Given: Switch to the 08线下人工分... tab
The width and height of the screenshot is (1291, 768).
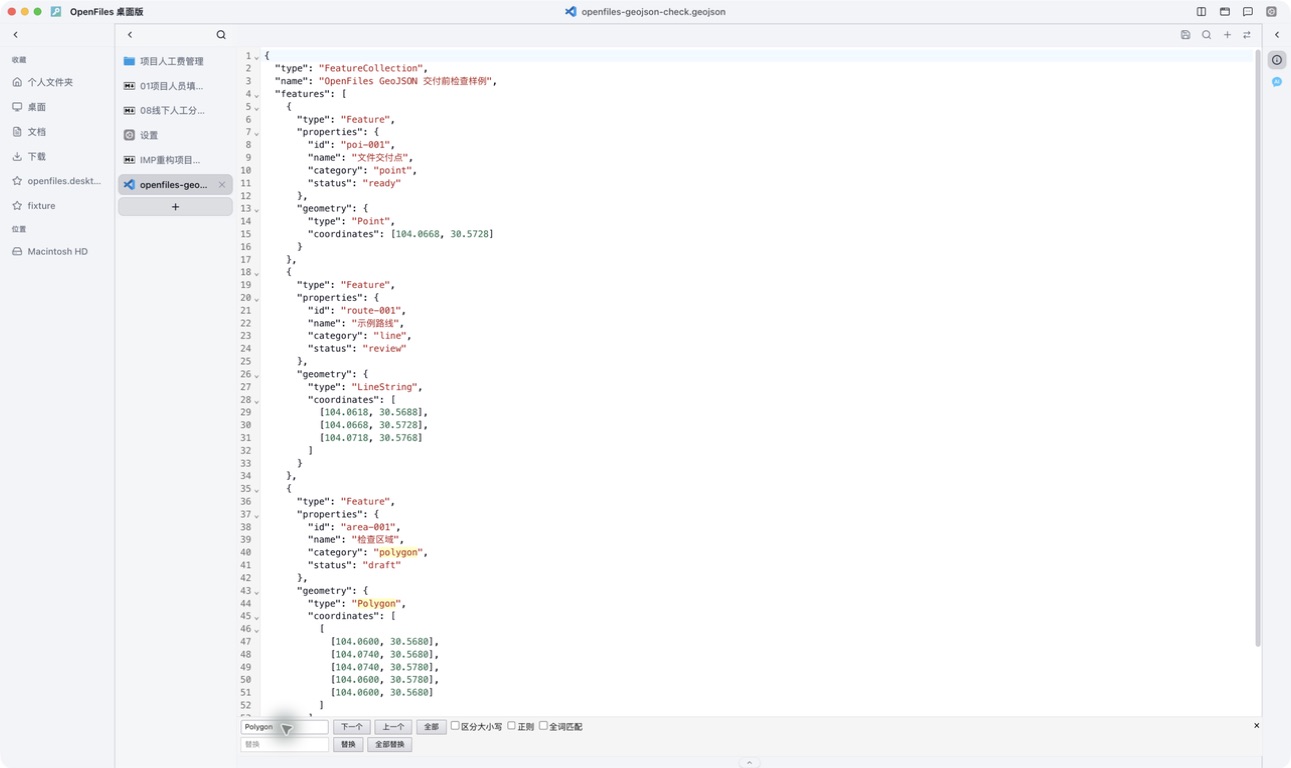Looking at the screenshot, I should [x=175, y=111].
